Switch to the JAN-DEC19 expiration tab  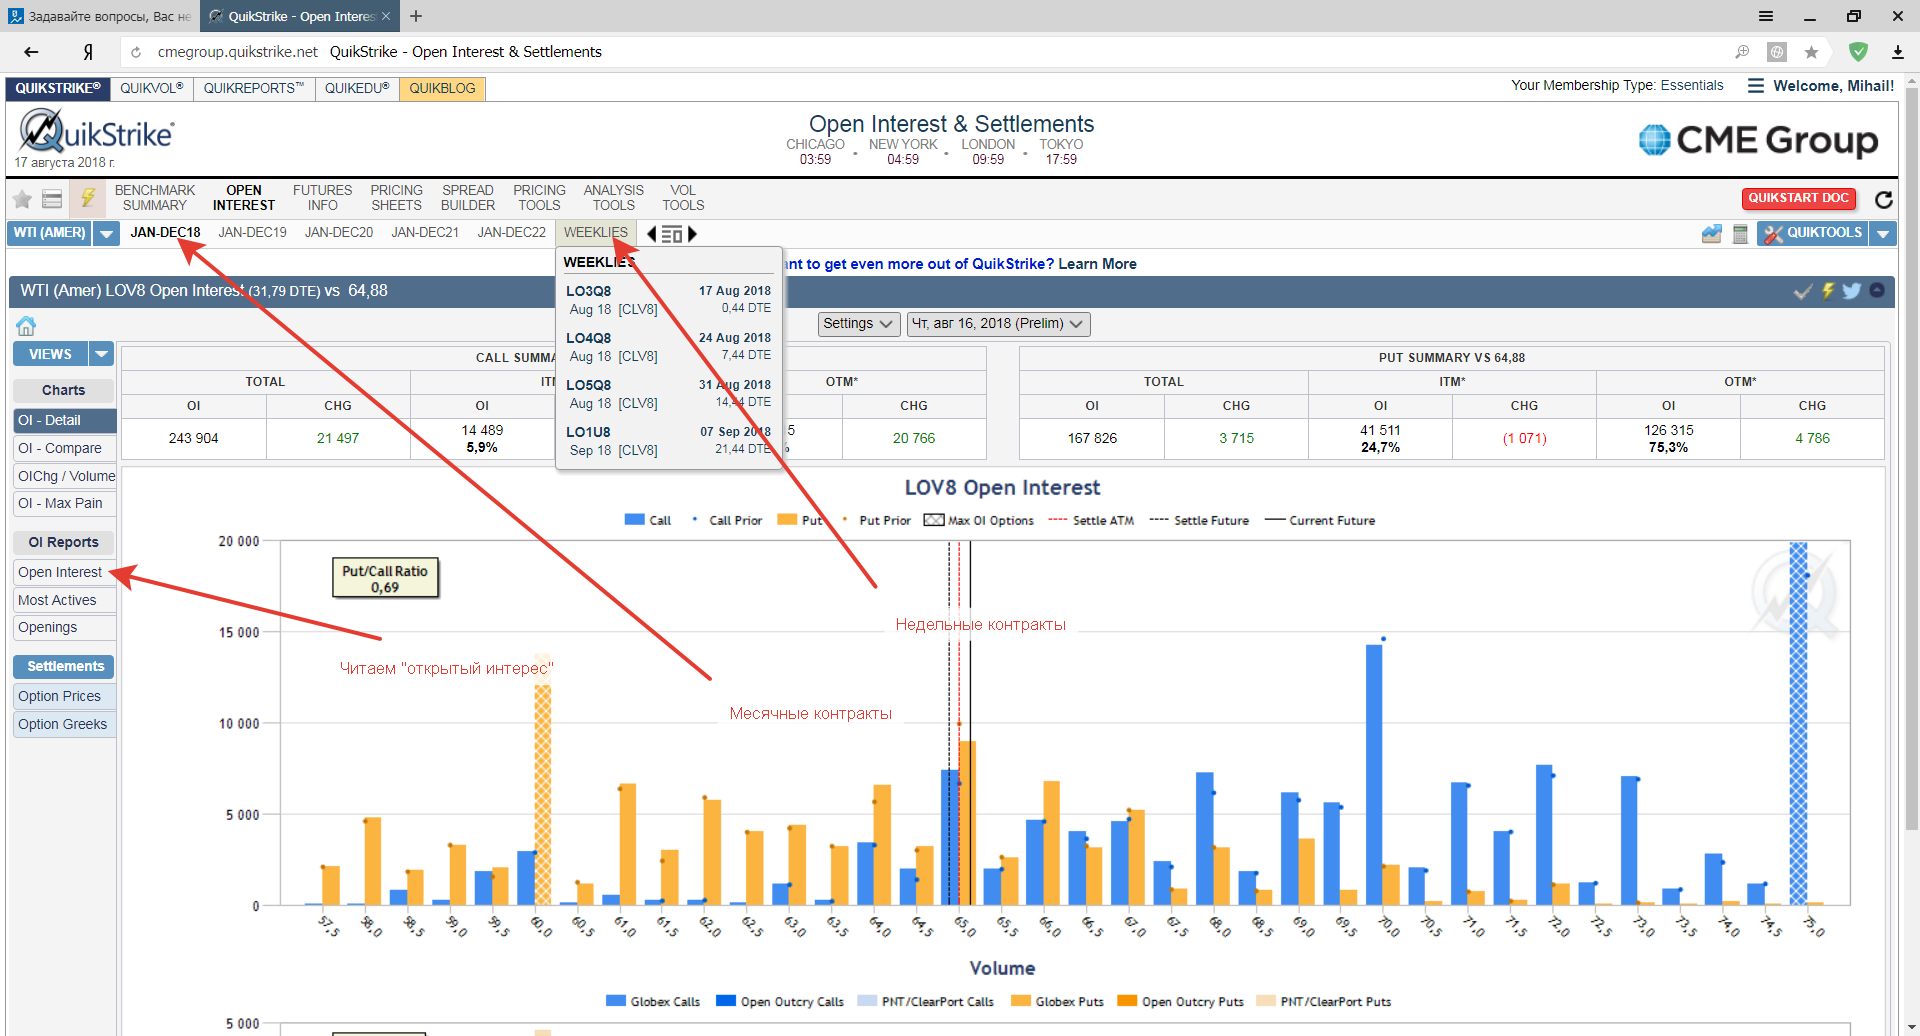point(252,233)
